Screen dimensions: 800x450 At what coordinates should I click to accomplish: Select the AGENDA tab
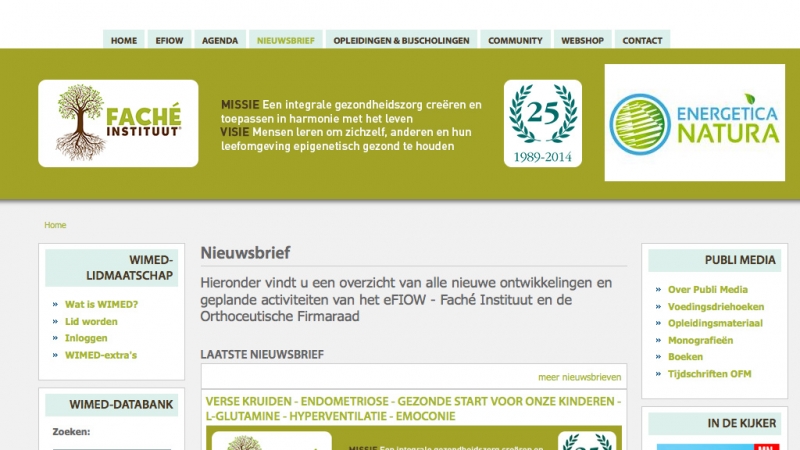point(220,41)
